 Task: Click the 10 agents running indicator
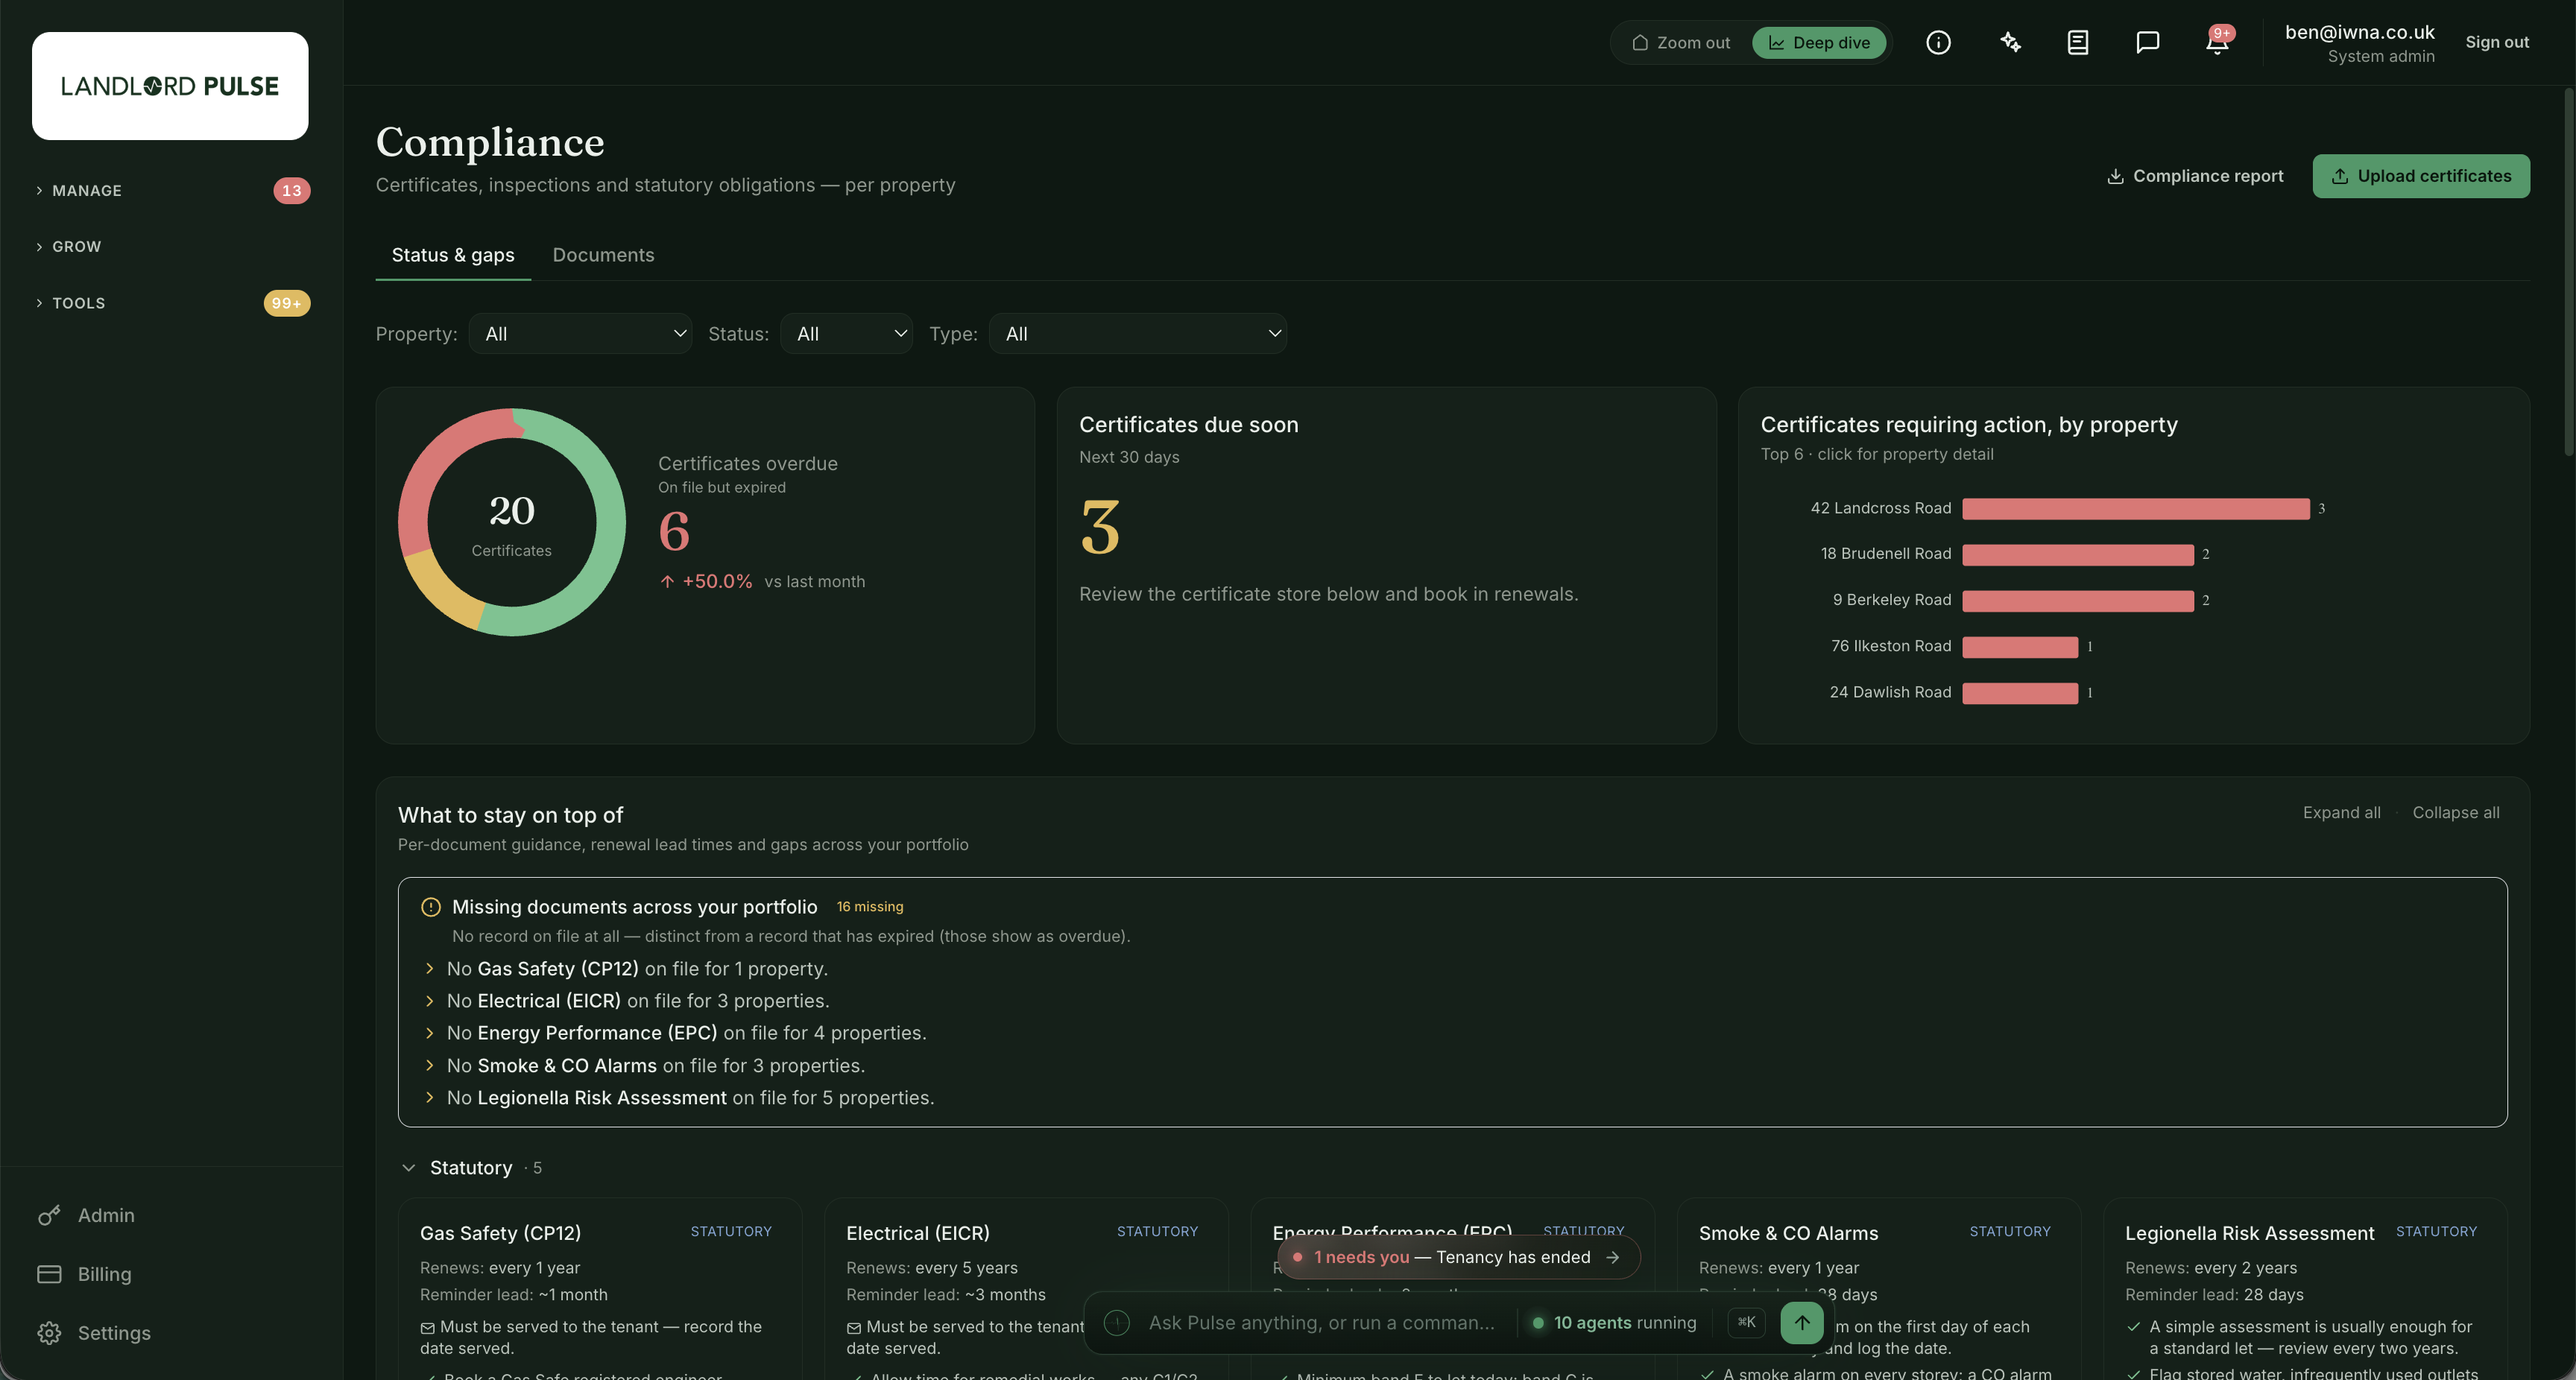tap(1614, 1322)
